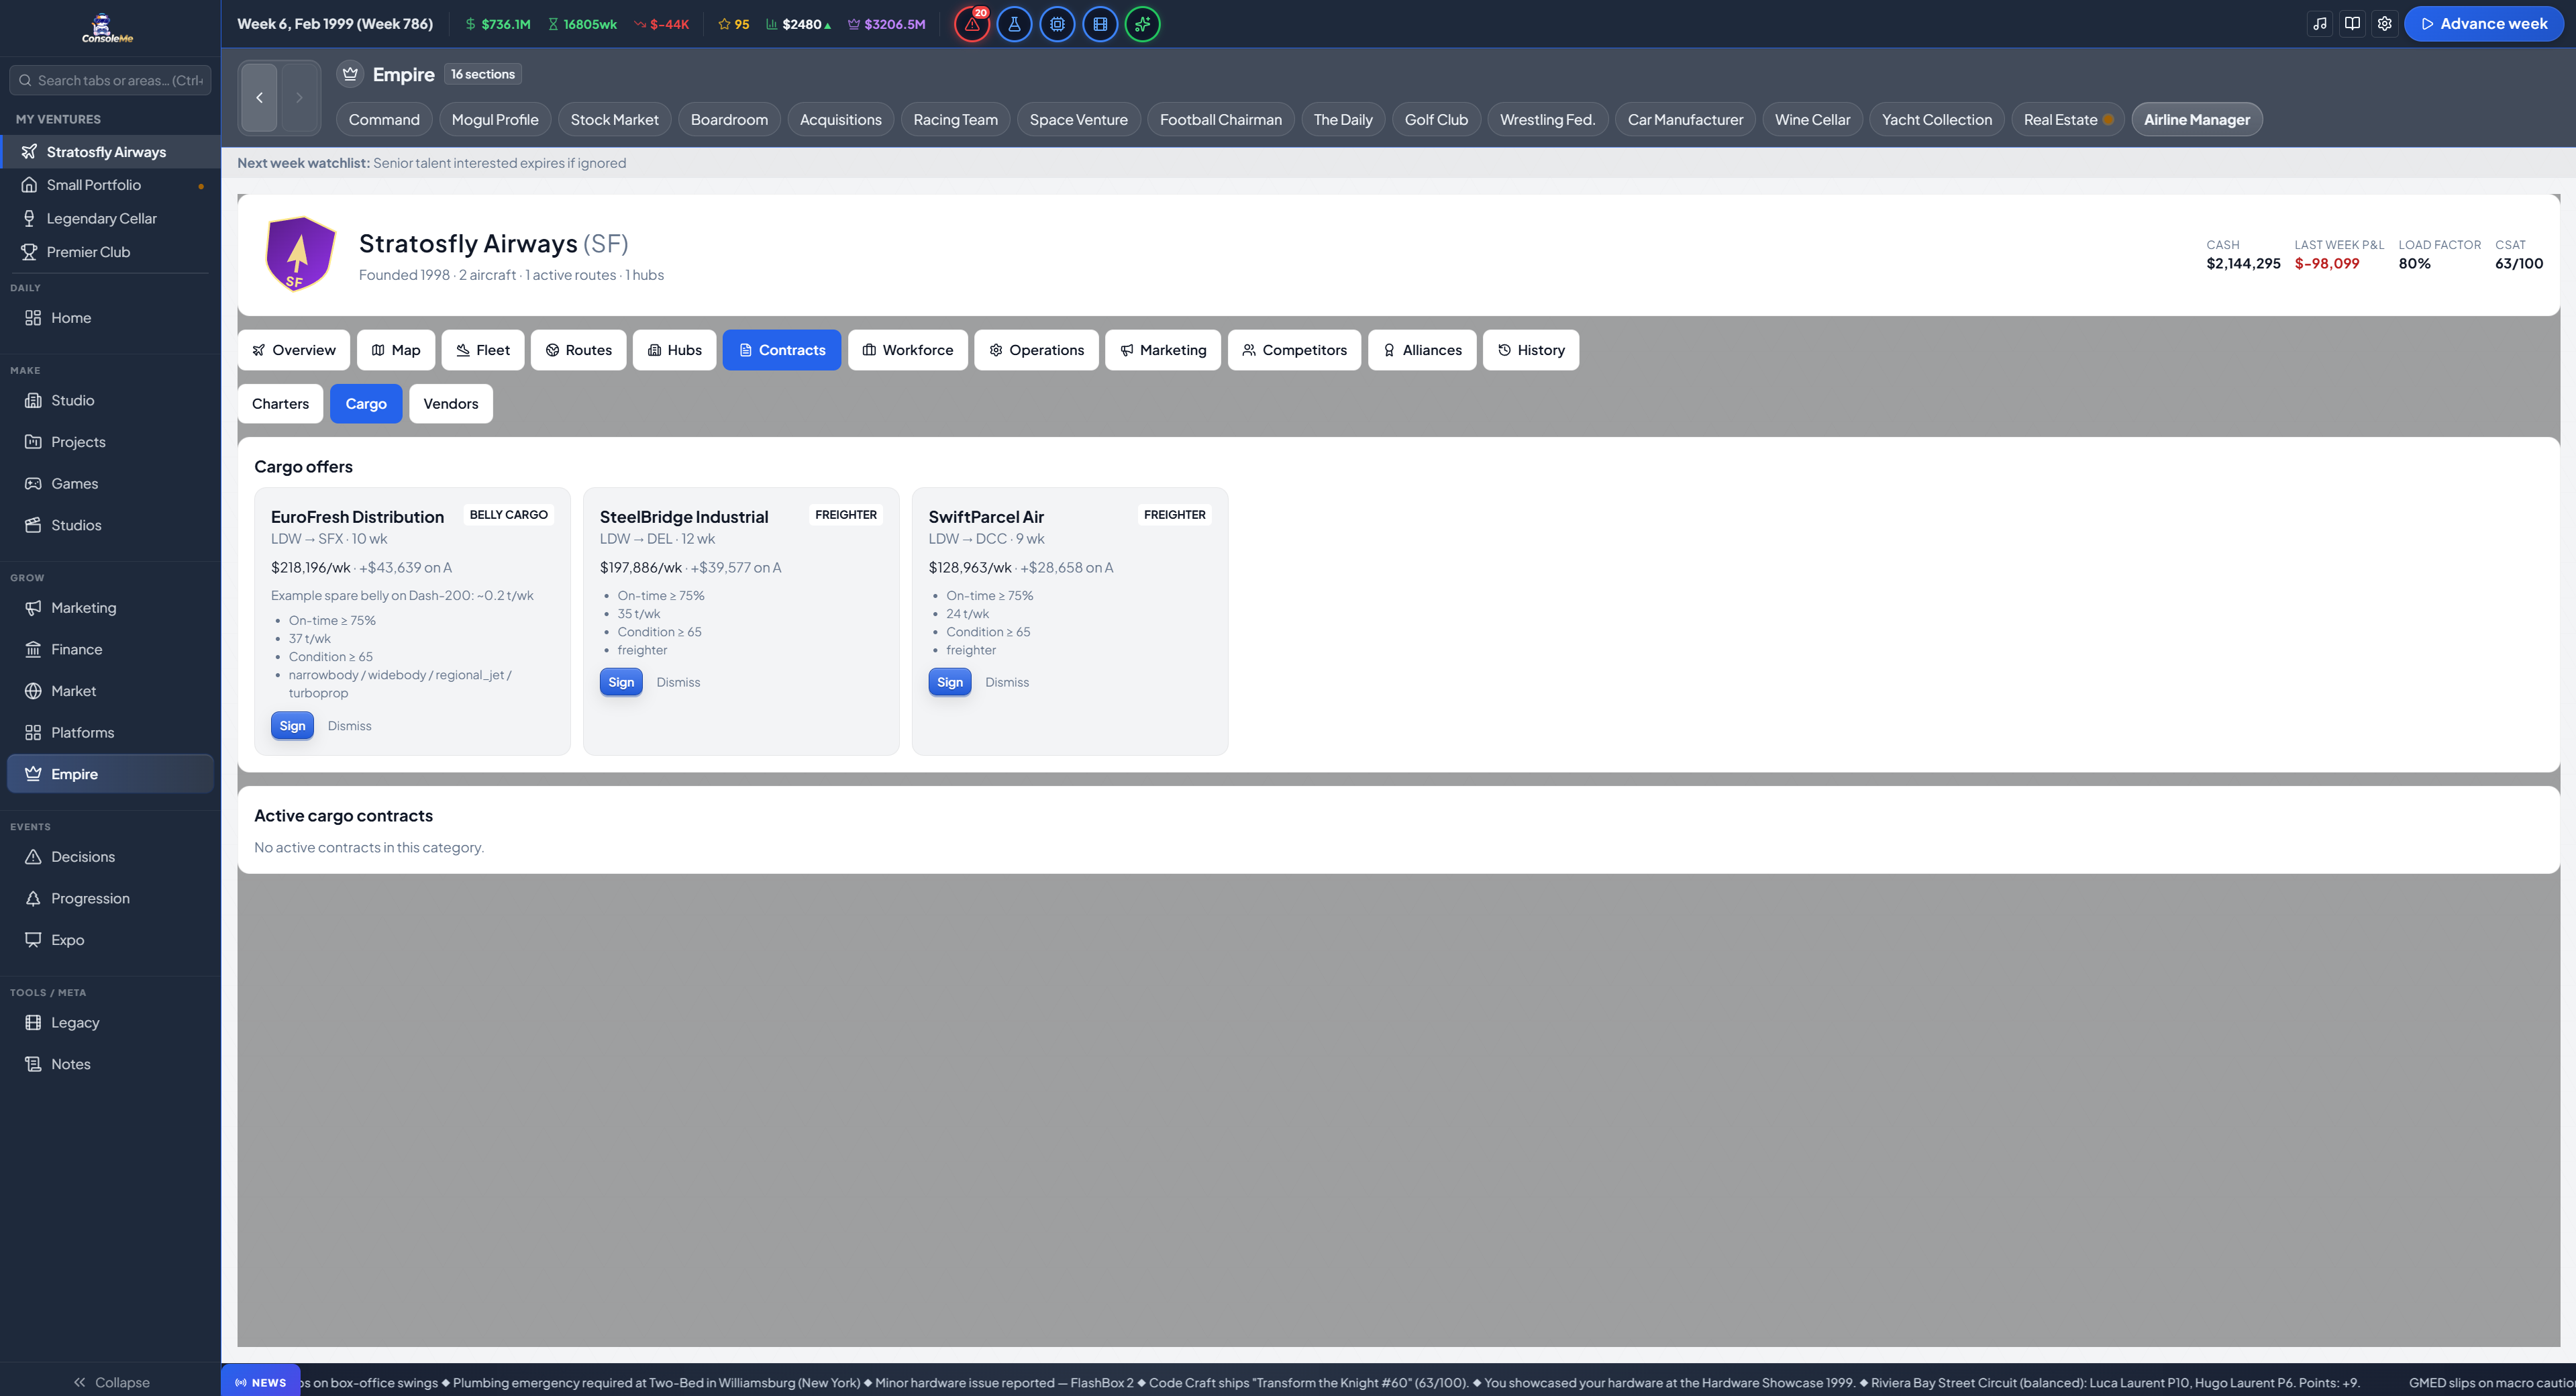This screenshot has height=1396, width=2576.
Task: Open the Mogul Profile section
Action: 495,120
